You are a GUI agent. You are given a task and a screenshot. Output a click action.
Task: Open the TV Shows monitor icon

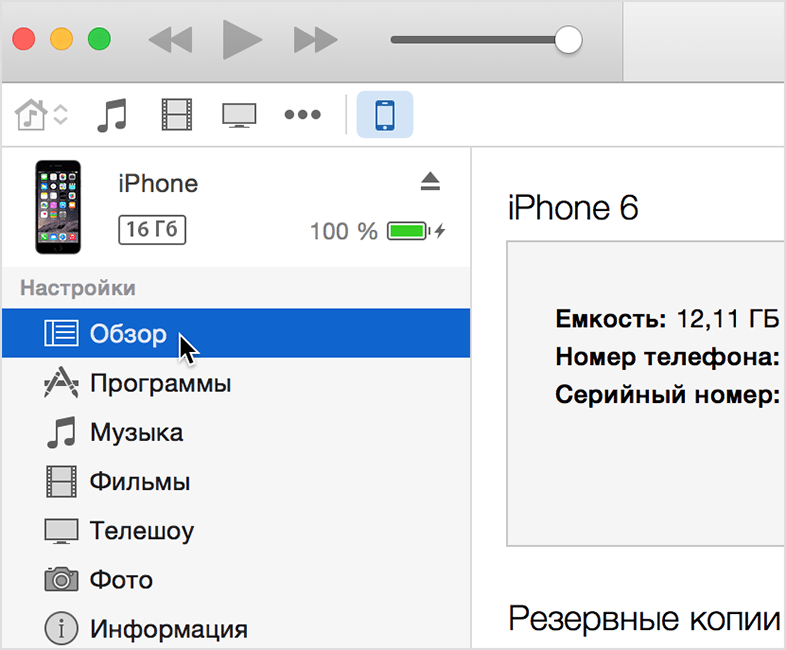point(239,115)
